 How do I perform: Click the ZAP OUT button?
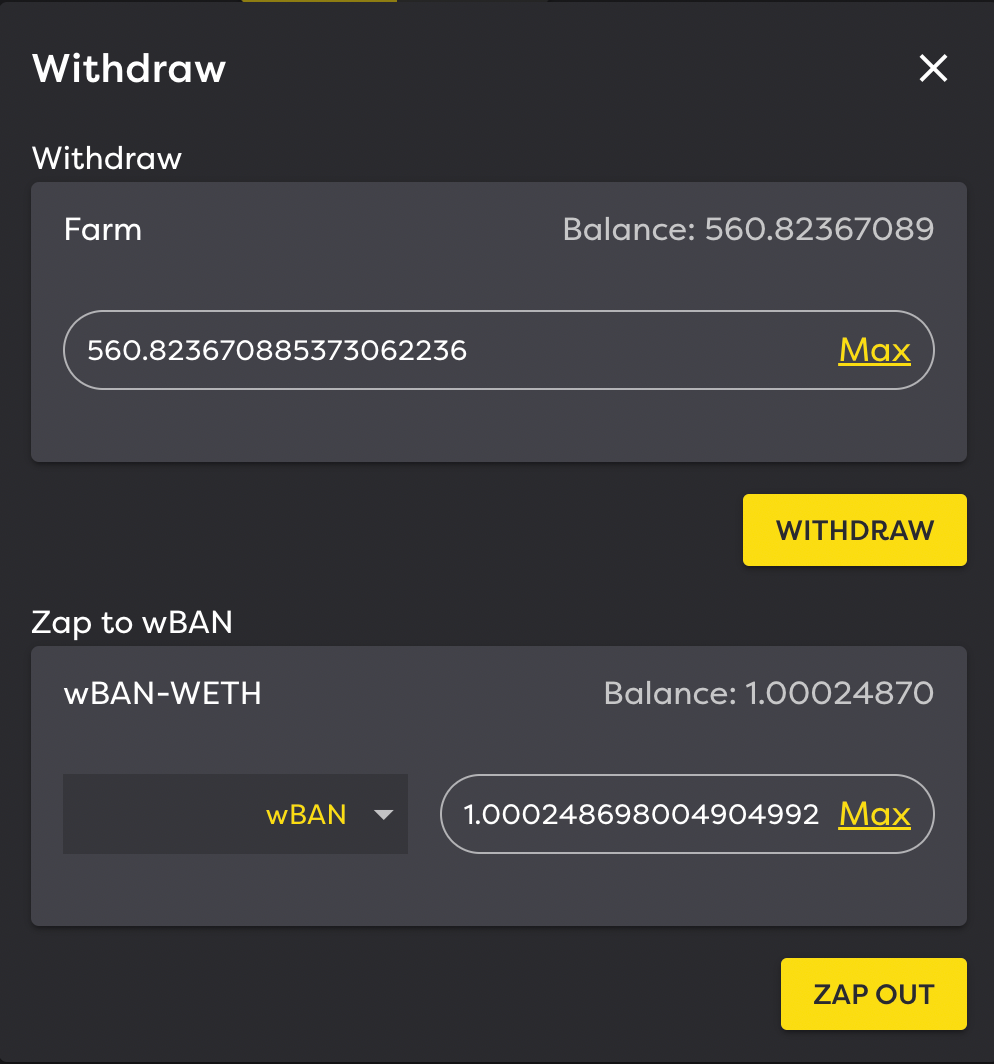pyautogui.click(x=874, y=994)
